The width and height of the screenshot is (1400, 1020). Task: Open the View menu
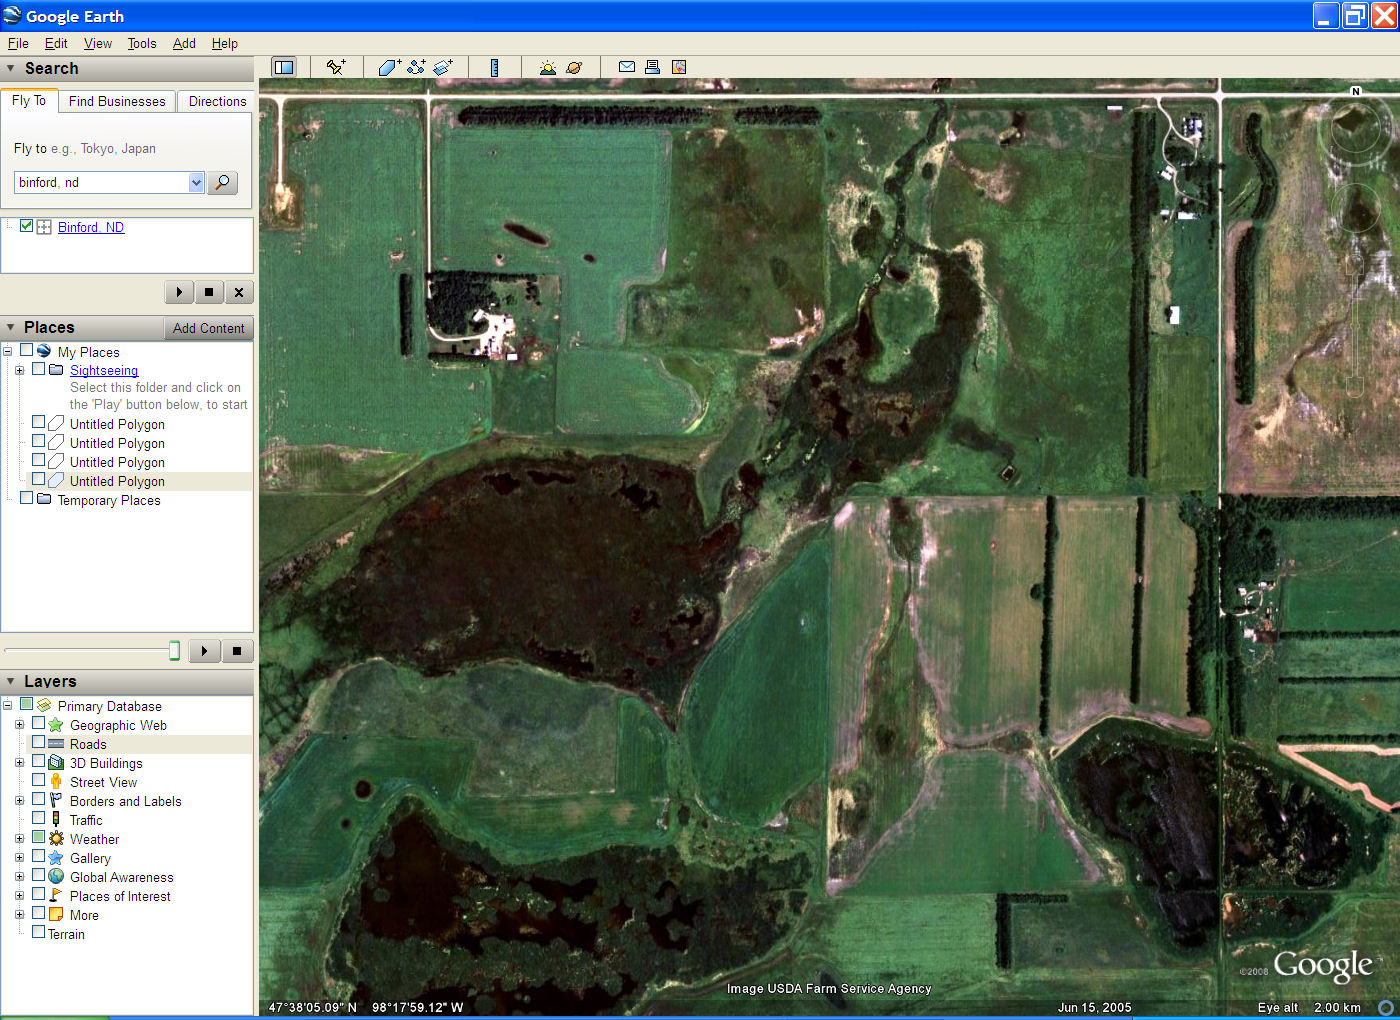click(x=98, y=43)
